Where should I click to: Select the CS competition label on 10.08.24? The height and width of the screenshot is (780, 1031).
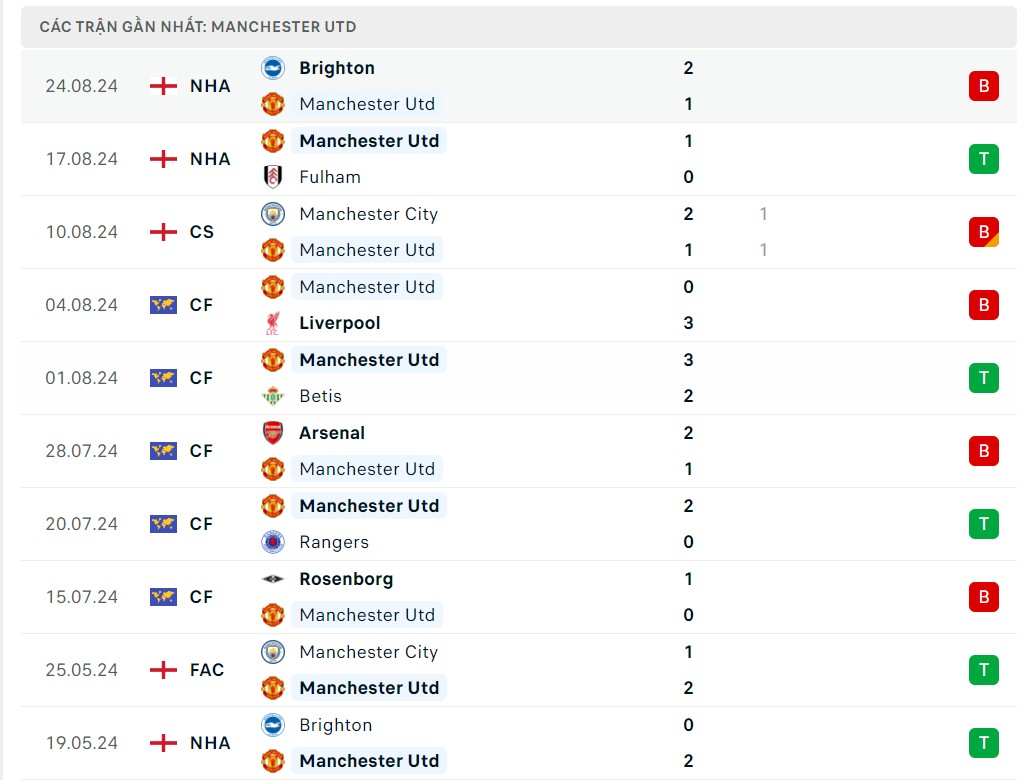click(202, 232)
